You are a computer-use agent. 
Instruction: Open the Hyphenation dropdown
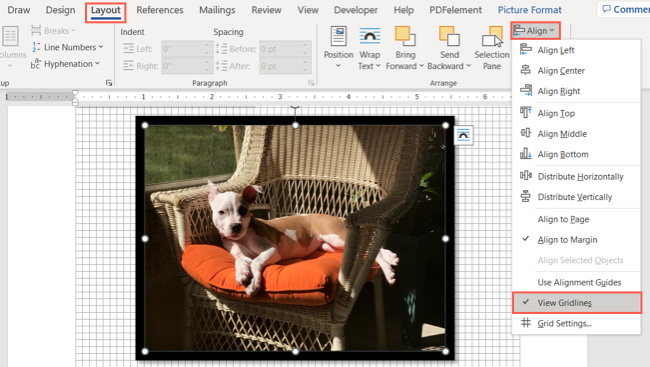tap(65, 64)
